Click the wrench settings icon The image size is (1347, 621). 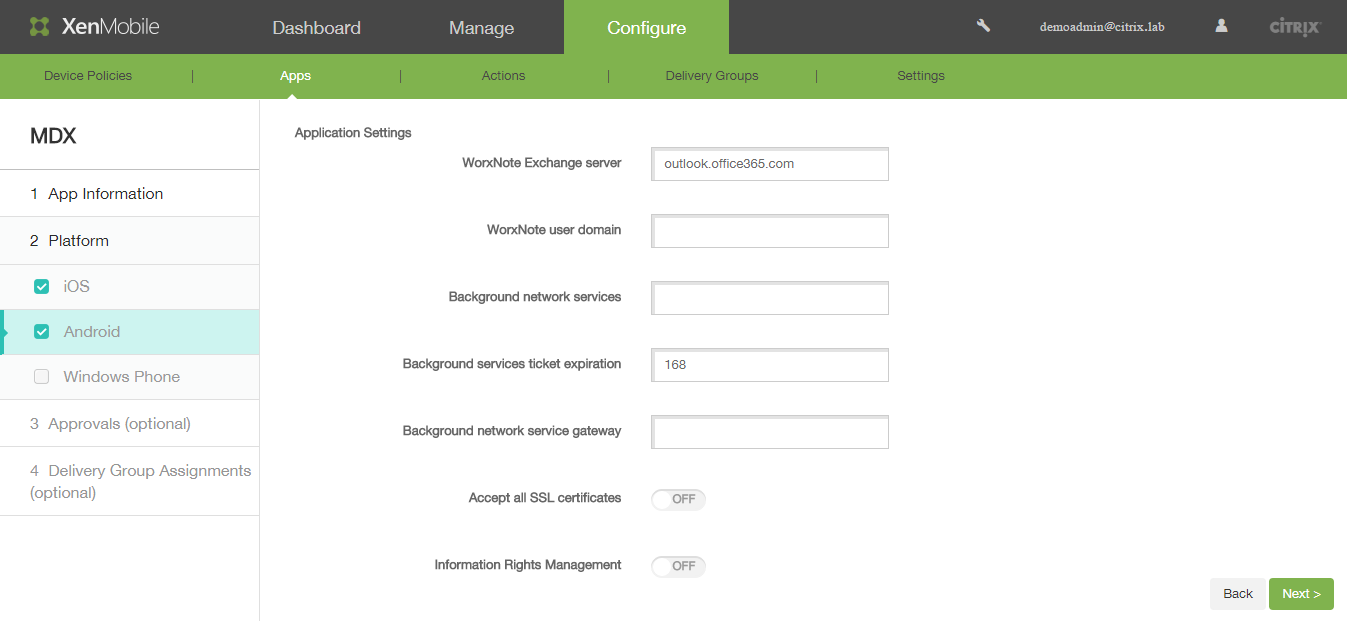[983, 26]
